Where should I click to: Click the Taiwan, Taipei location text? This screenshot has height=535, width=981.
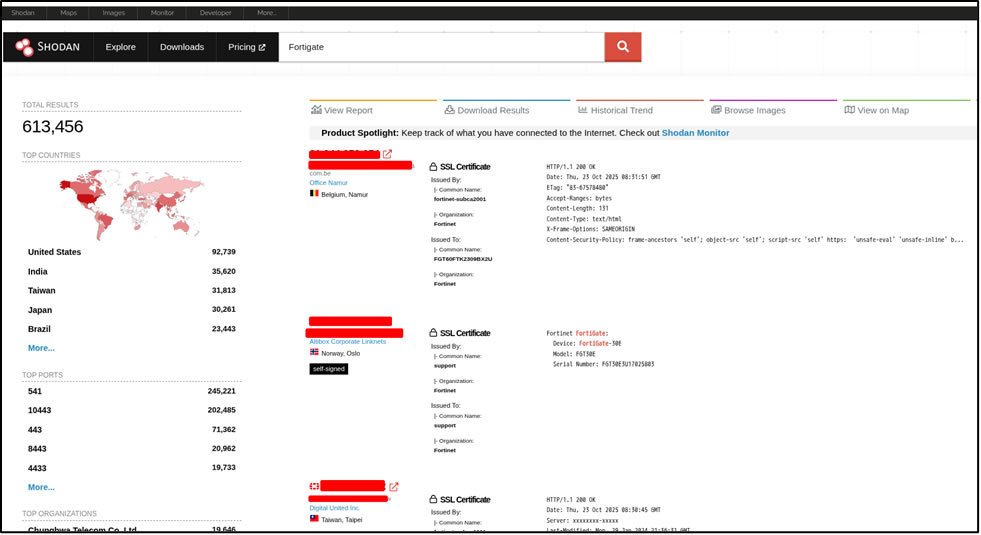[342, 520]
